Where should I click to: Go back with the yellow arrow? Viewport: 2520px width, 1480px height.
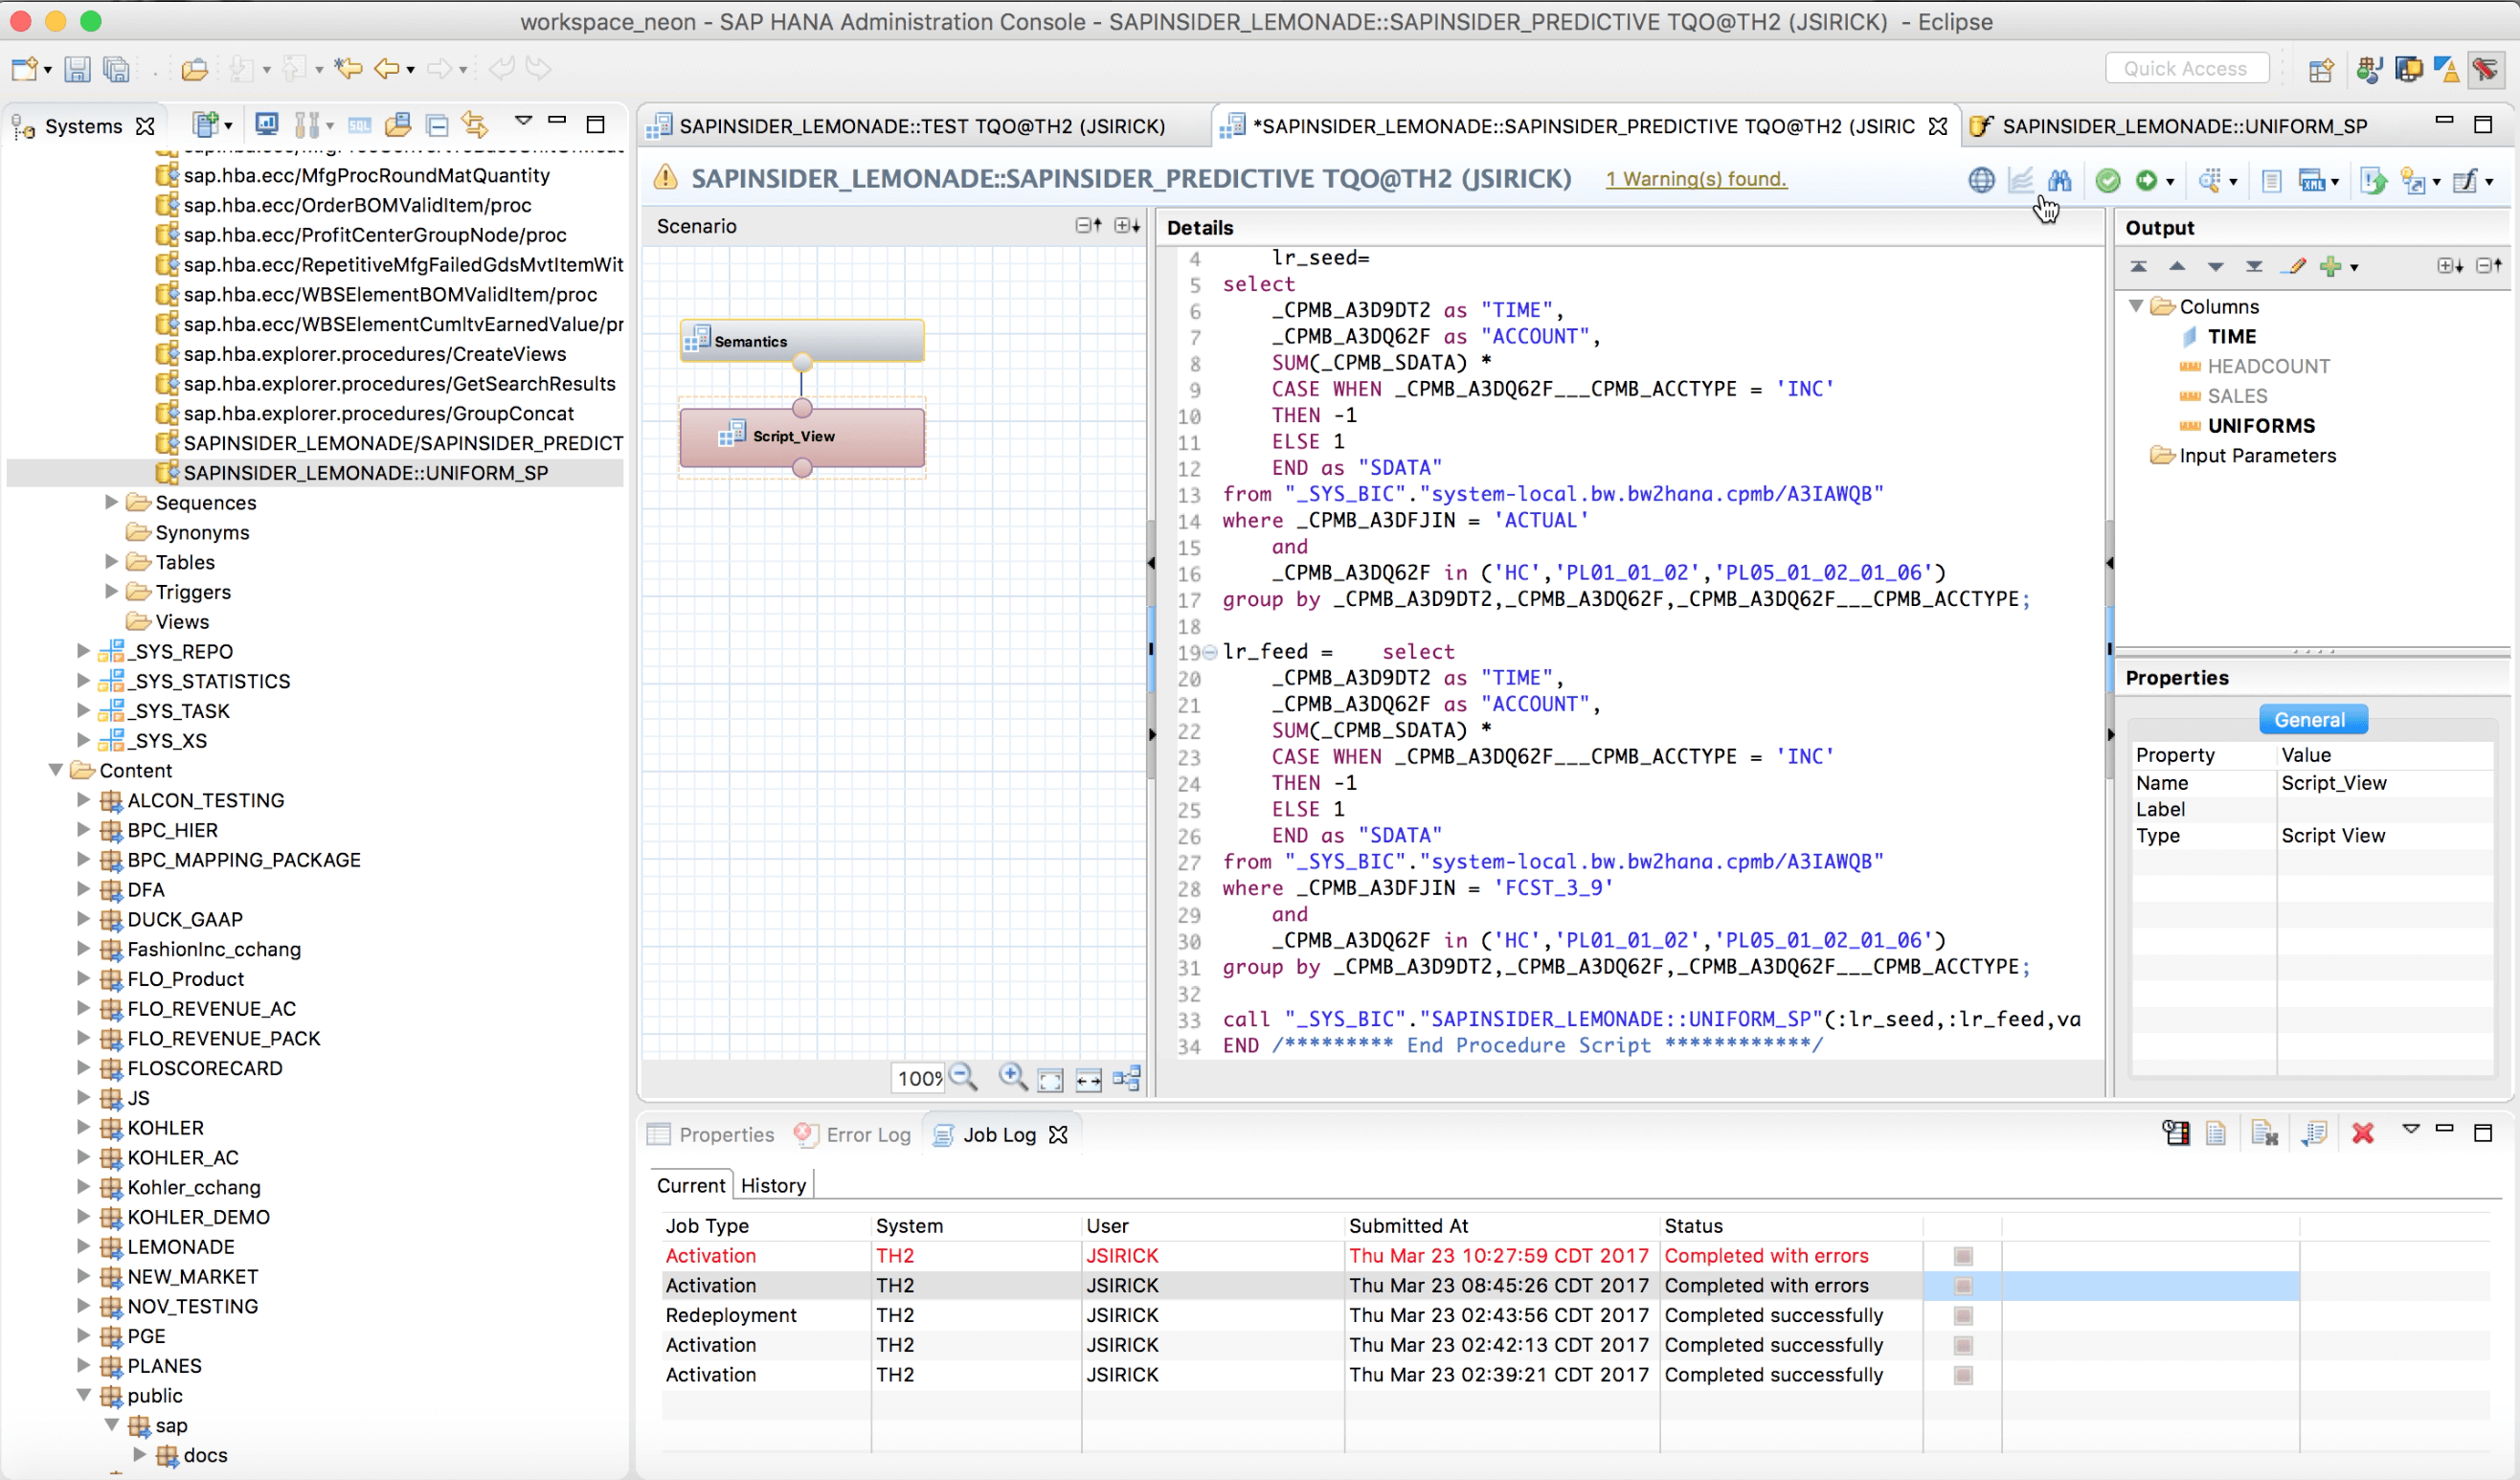tap(386, 69)
